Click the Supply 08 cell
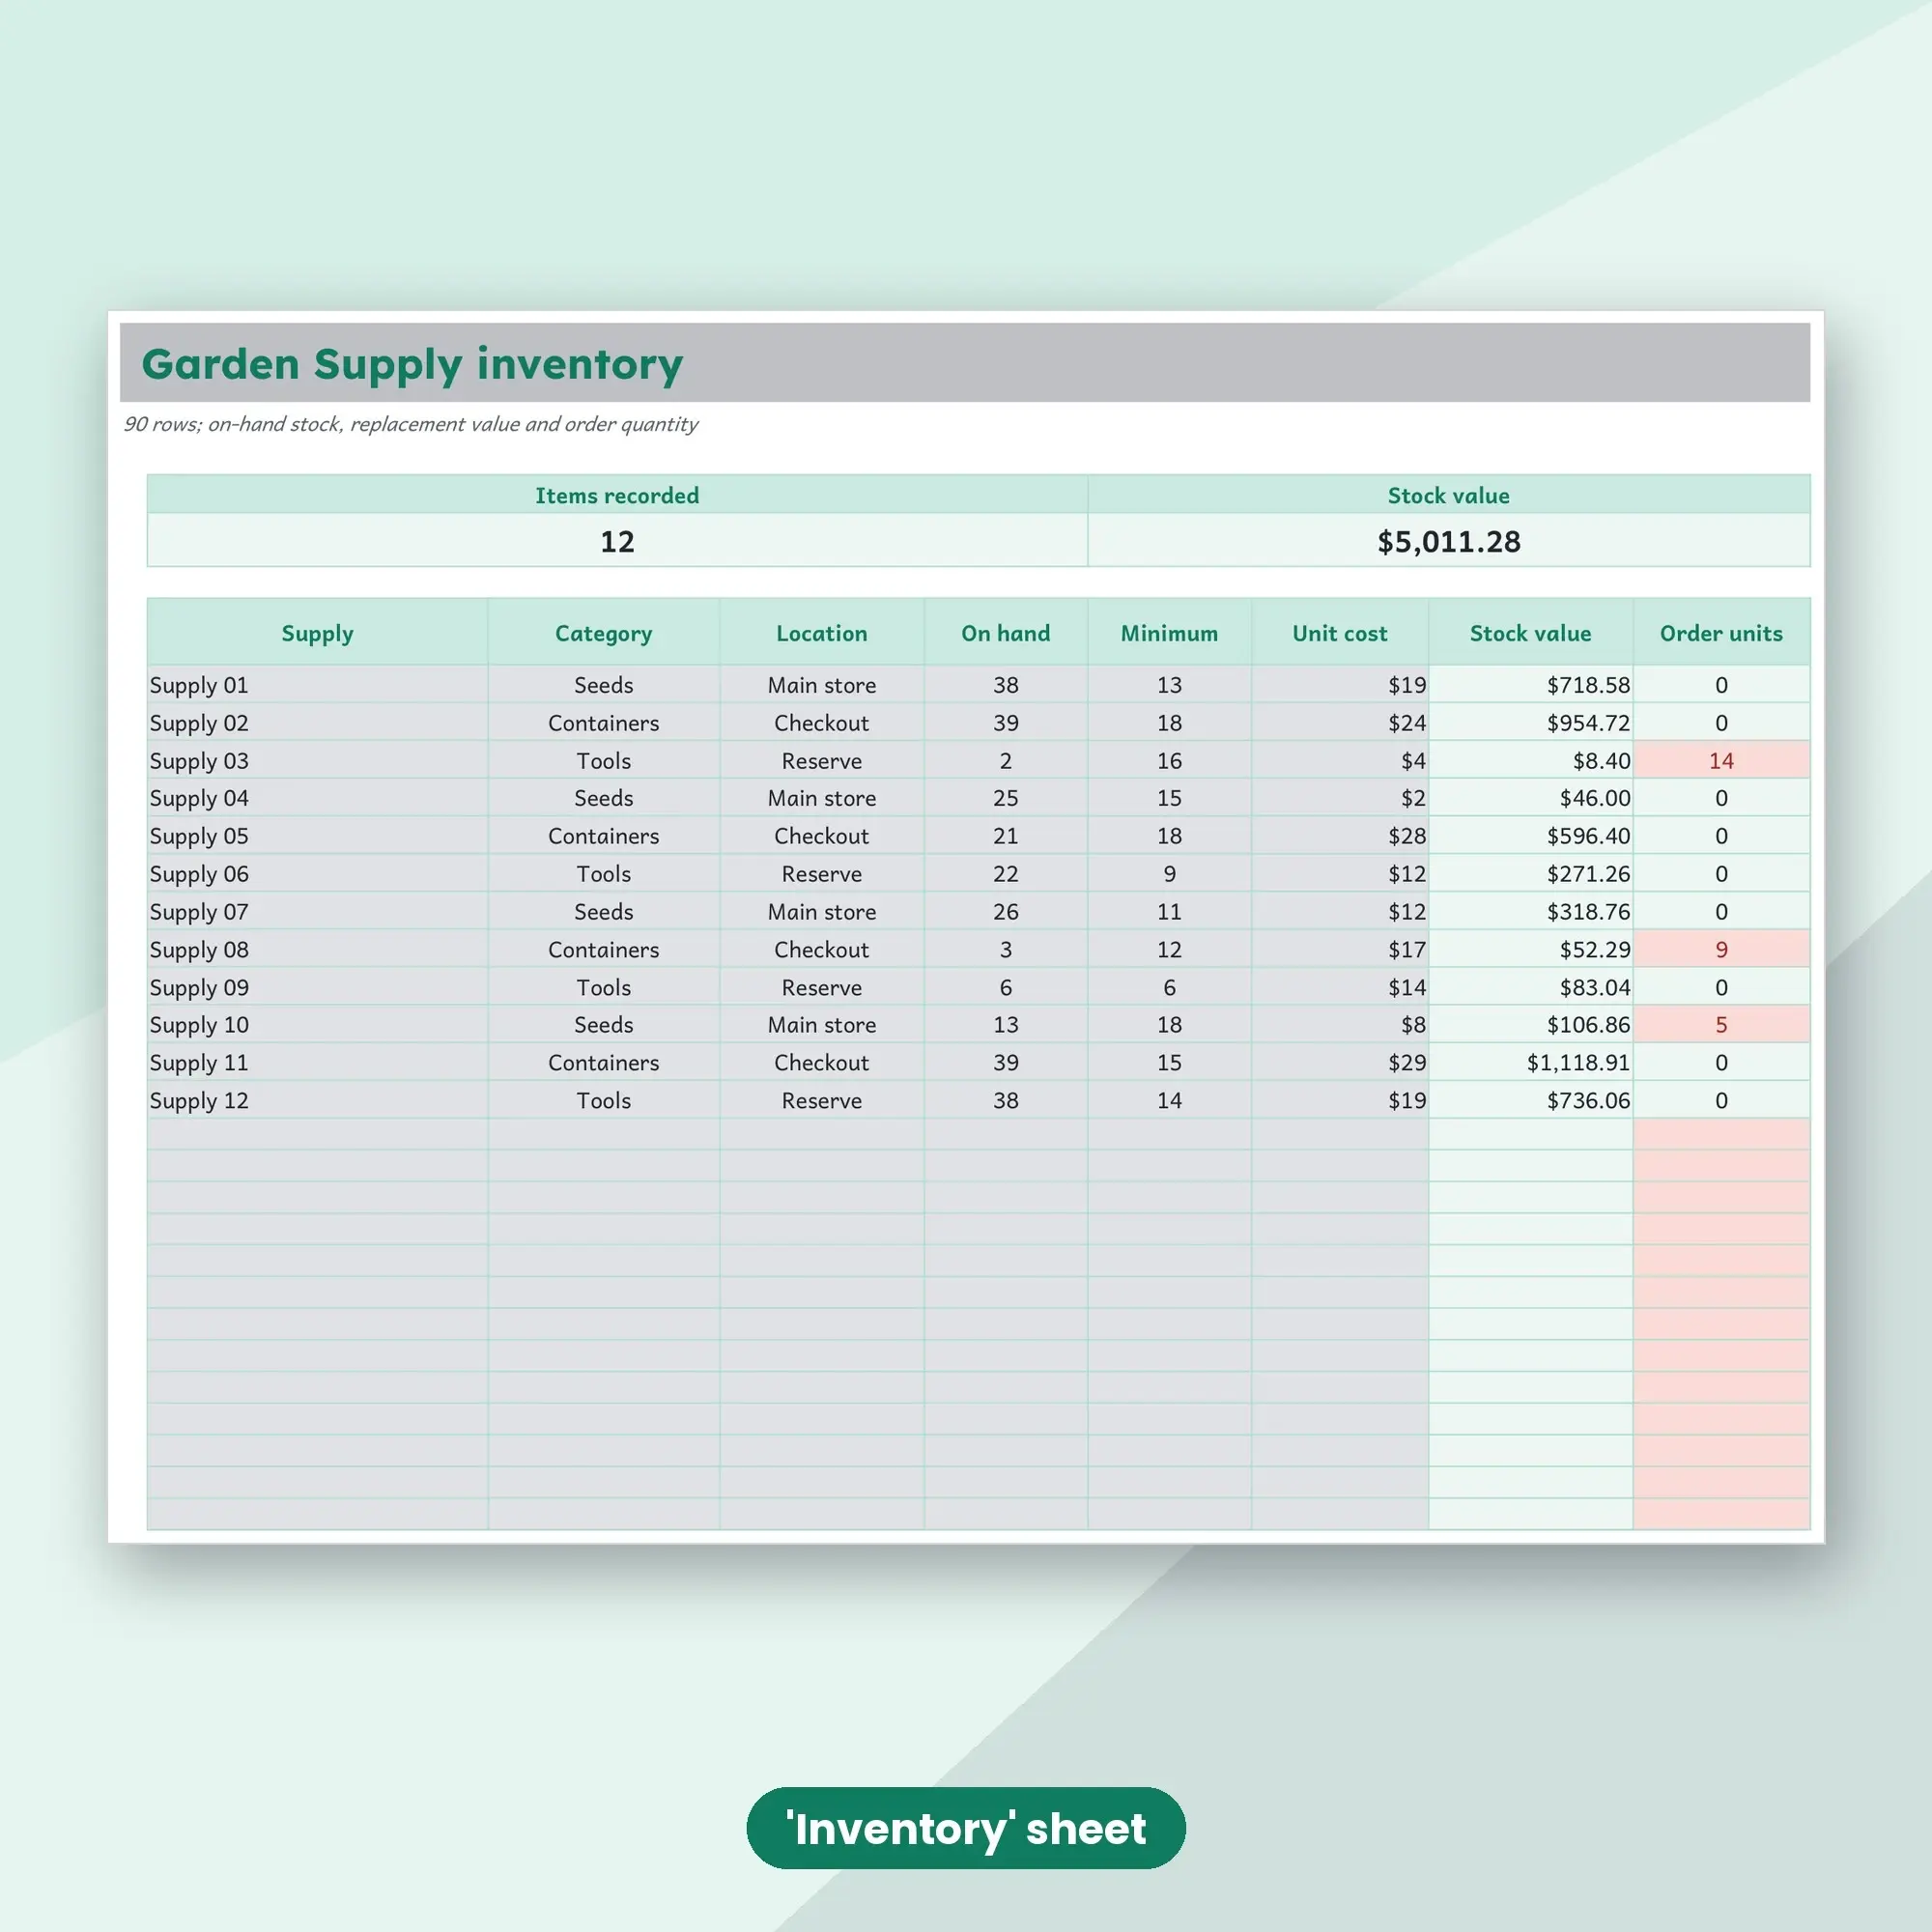Screen dimensions: 1932x1932 (317, 949)
